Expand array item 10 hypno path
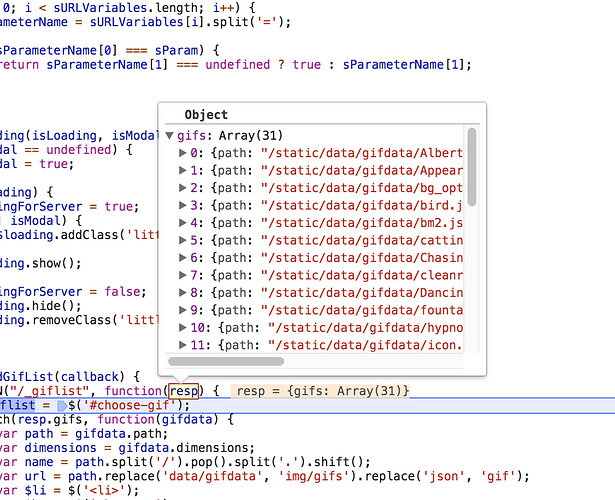 click(182, 327)
